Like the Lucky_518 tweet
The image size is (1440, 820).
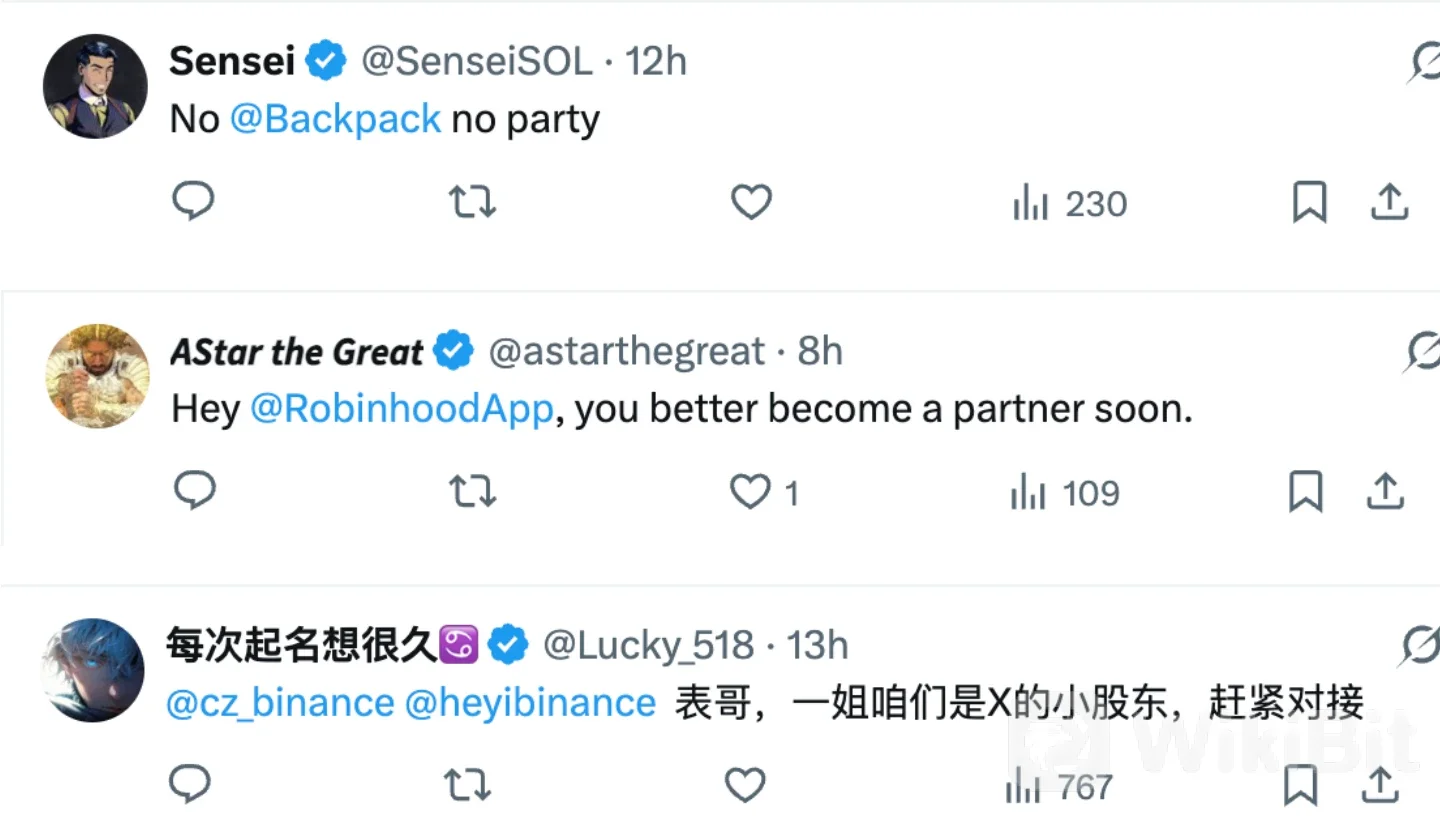coord(745,786)
